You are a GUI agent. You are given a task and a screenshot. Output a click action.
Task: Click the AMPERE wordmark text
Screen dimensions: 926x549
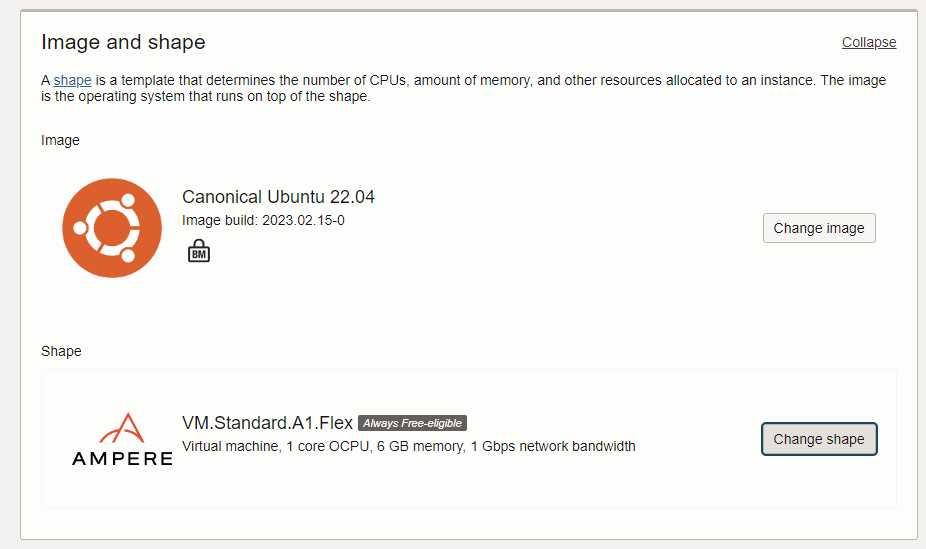pos(122,459)
